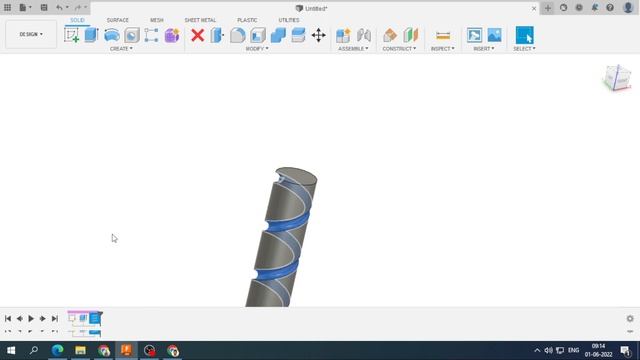Switch to the SURFACE tab
This screenshot has height=360, width=640.
(x=118, y=20)
